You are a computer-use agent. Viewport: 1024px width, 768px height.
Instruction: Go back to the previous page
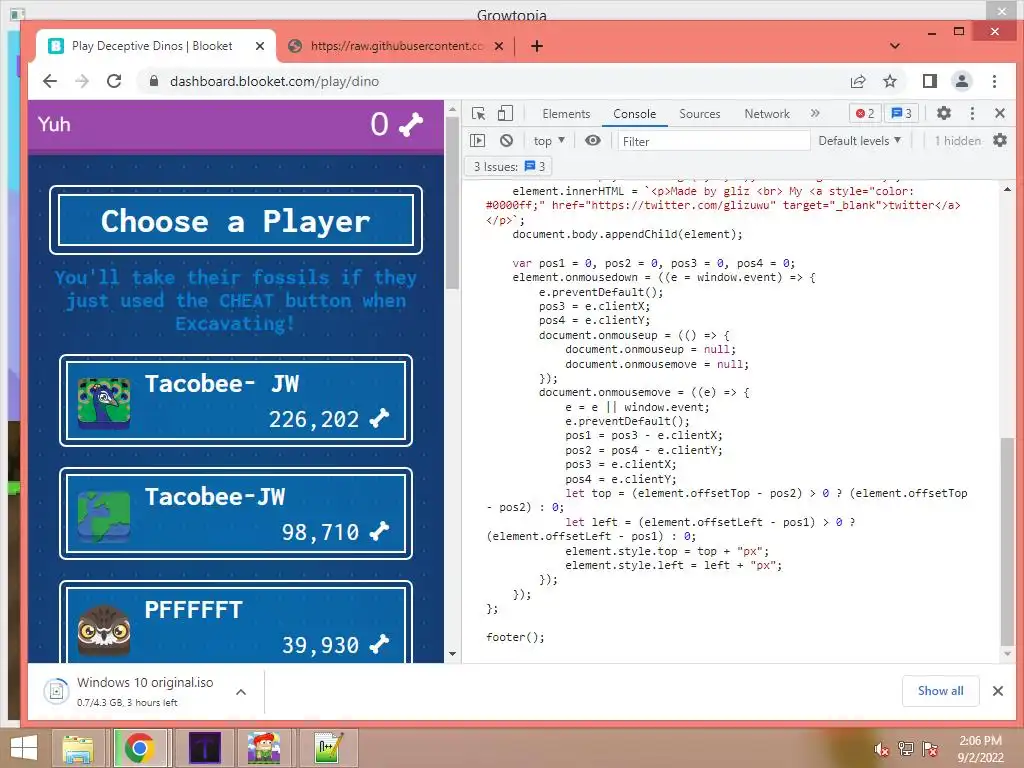click(50, 81)
